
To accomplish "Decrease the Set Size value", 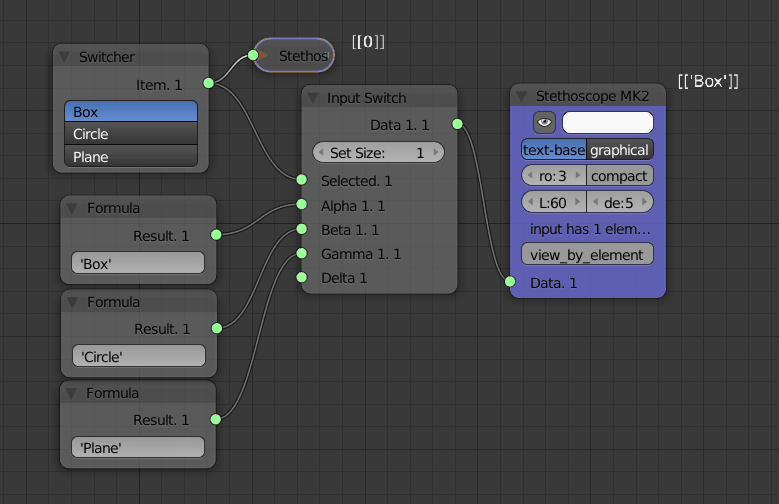I will click(321, 152).
